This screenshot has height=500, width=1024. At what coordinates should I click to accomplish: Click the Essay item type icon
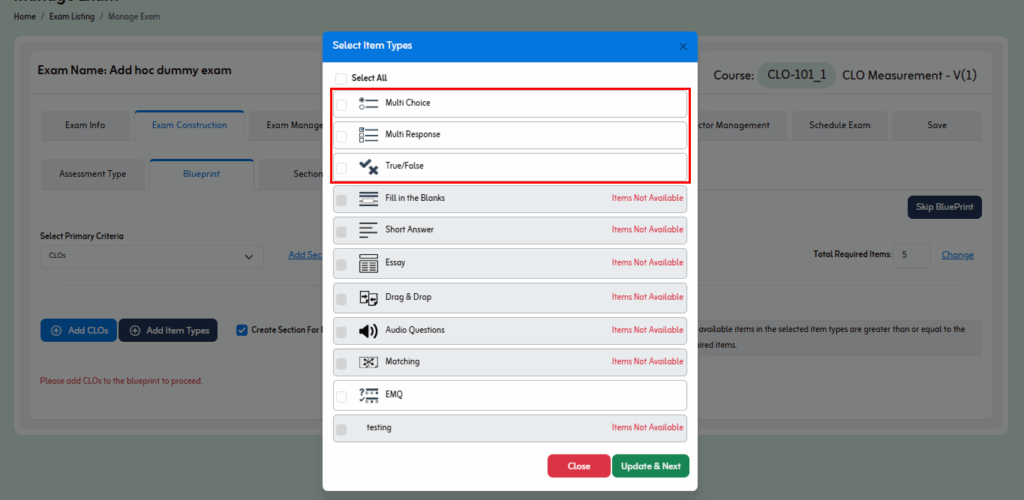pos(368,263)
